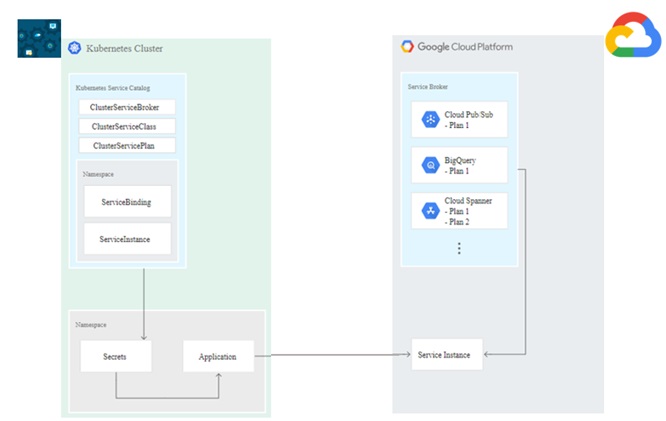Click the Cloud Spanner plans text
The width and height of the screenshot is (666, 421).
click(468, 211)
